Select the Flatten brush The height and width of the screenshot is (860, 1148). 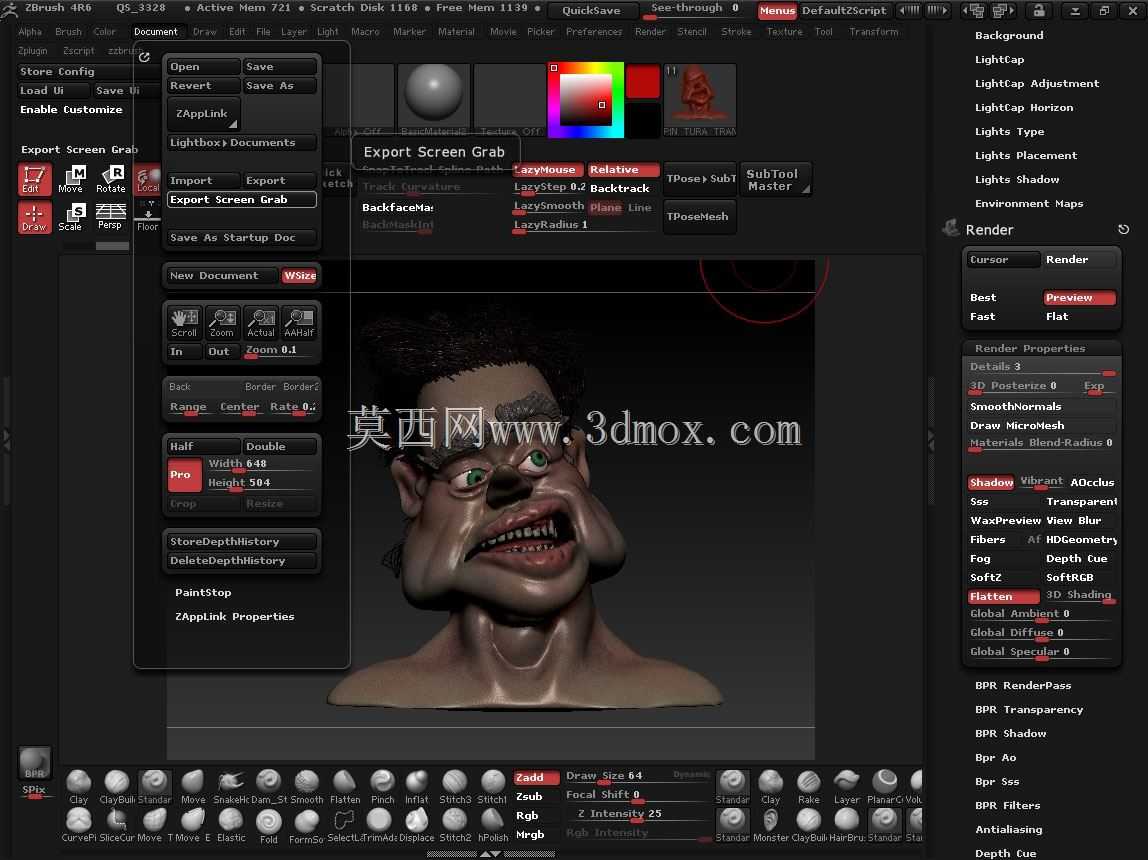click(345, 787)
